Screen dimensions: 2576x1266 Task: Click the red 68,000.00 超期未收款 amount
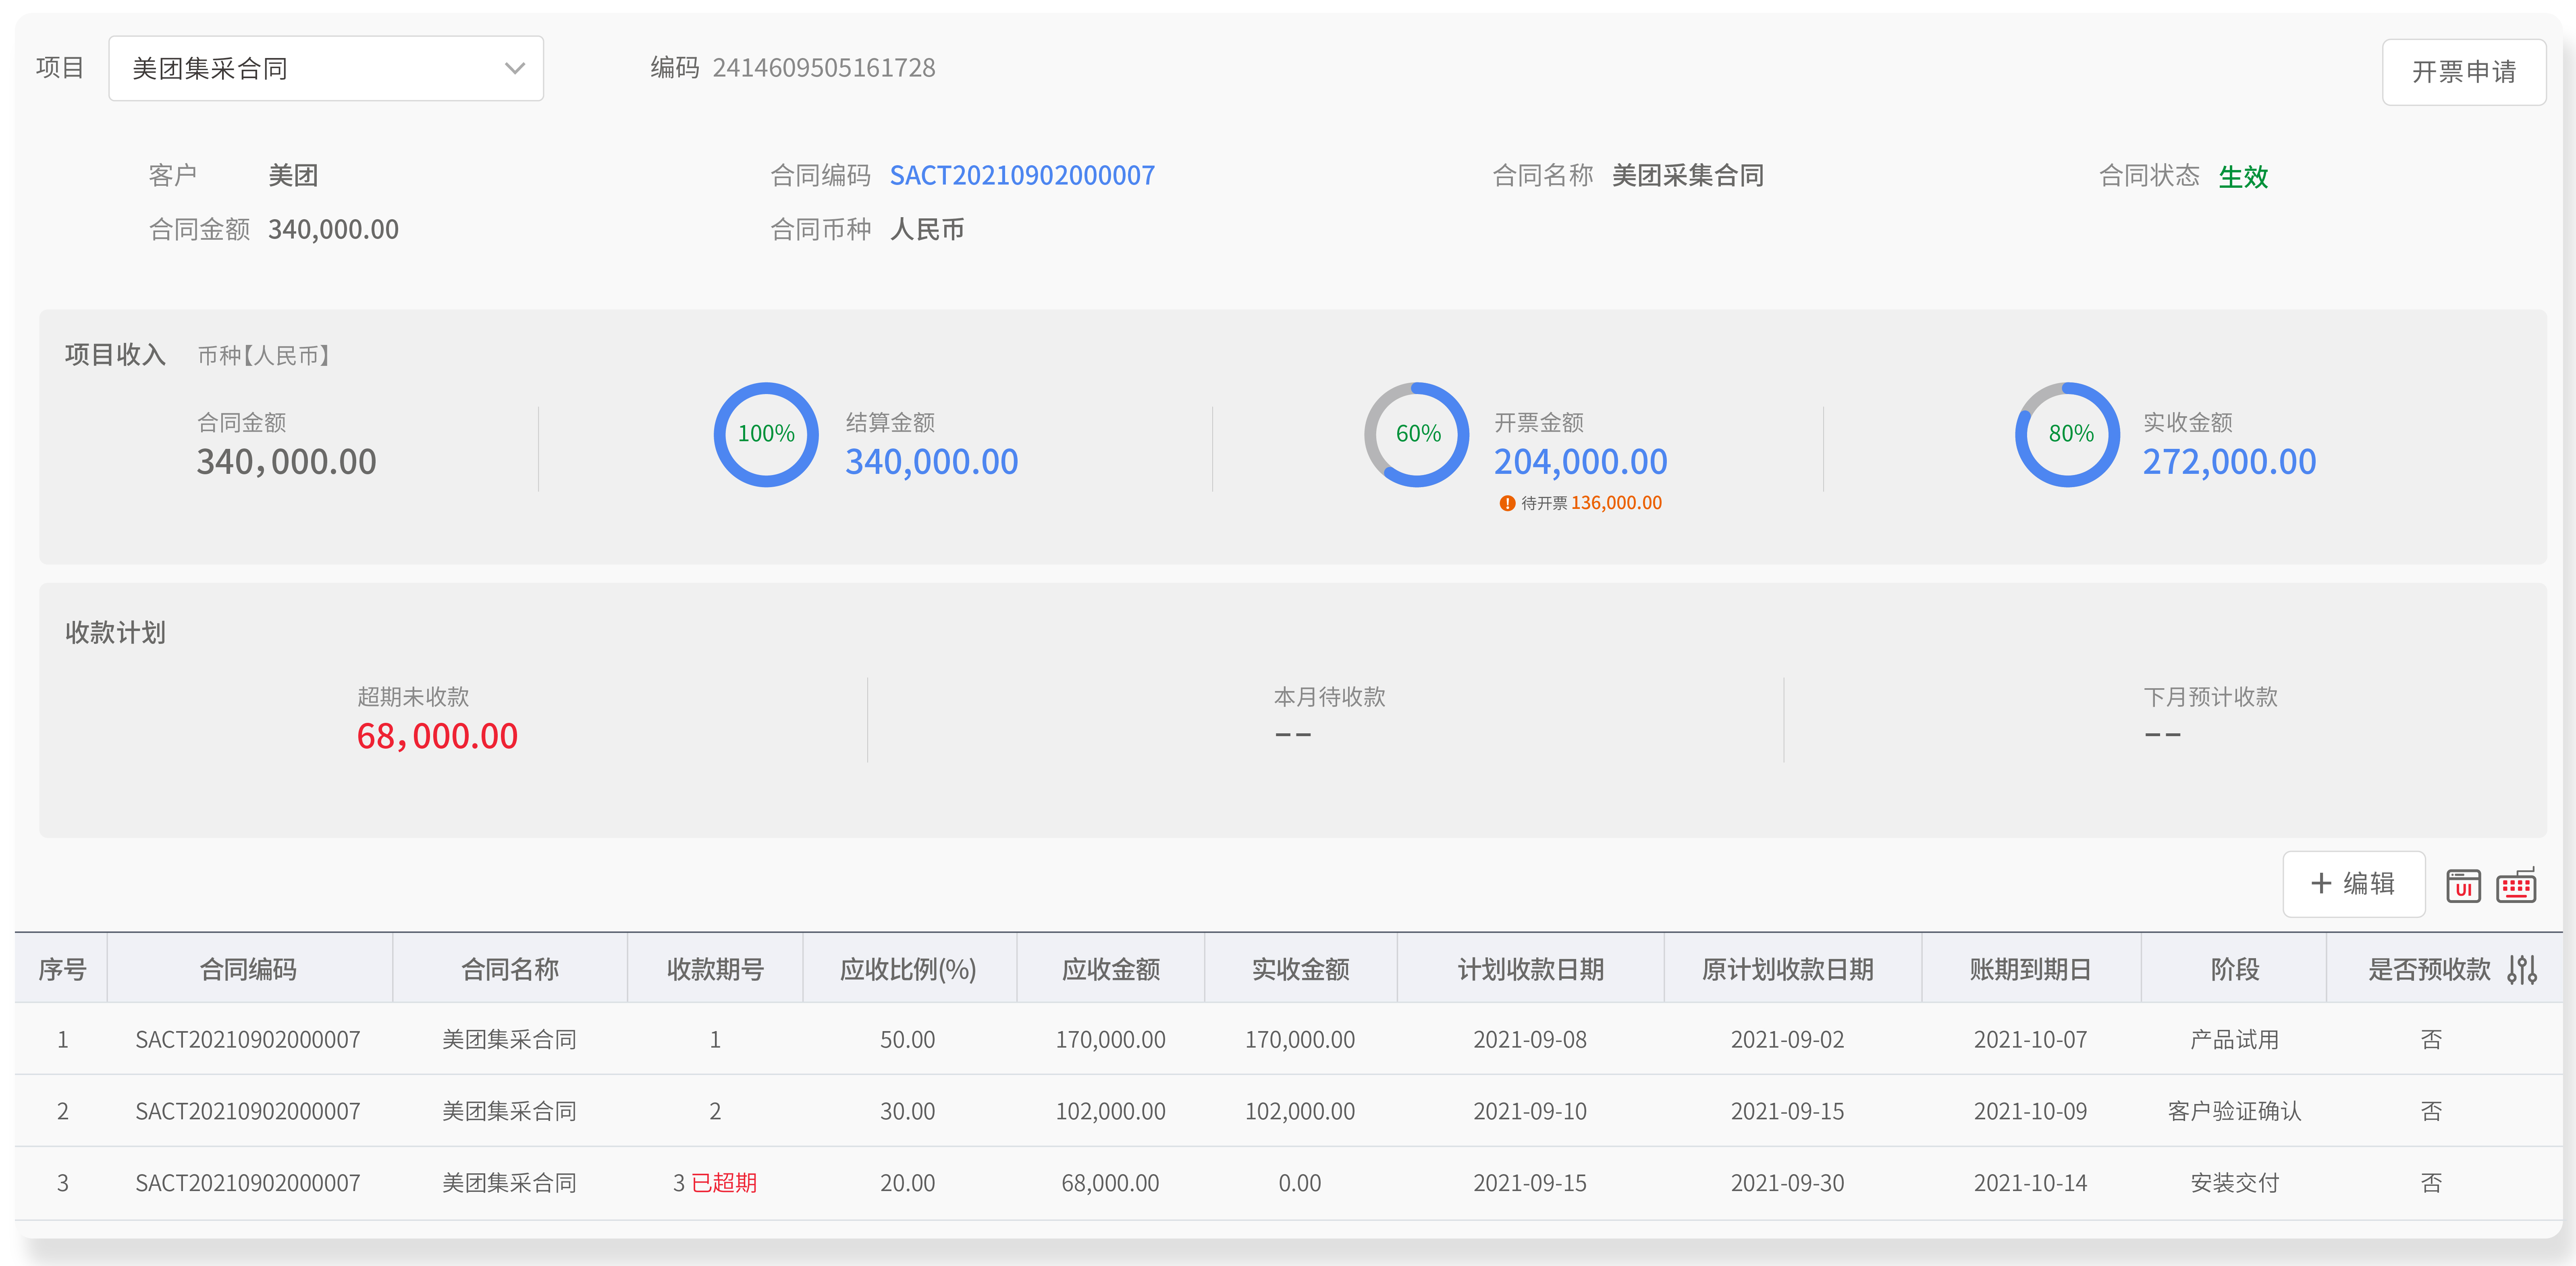(x=437, y=737)
